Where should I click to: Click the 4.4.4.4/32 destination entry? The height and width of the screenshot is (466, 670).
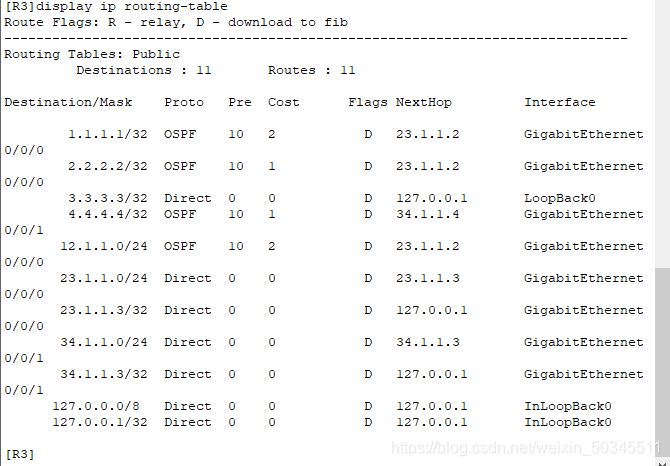tap(108, 214)
